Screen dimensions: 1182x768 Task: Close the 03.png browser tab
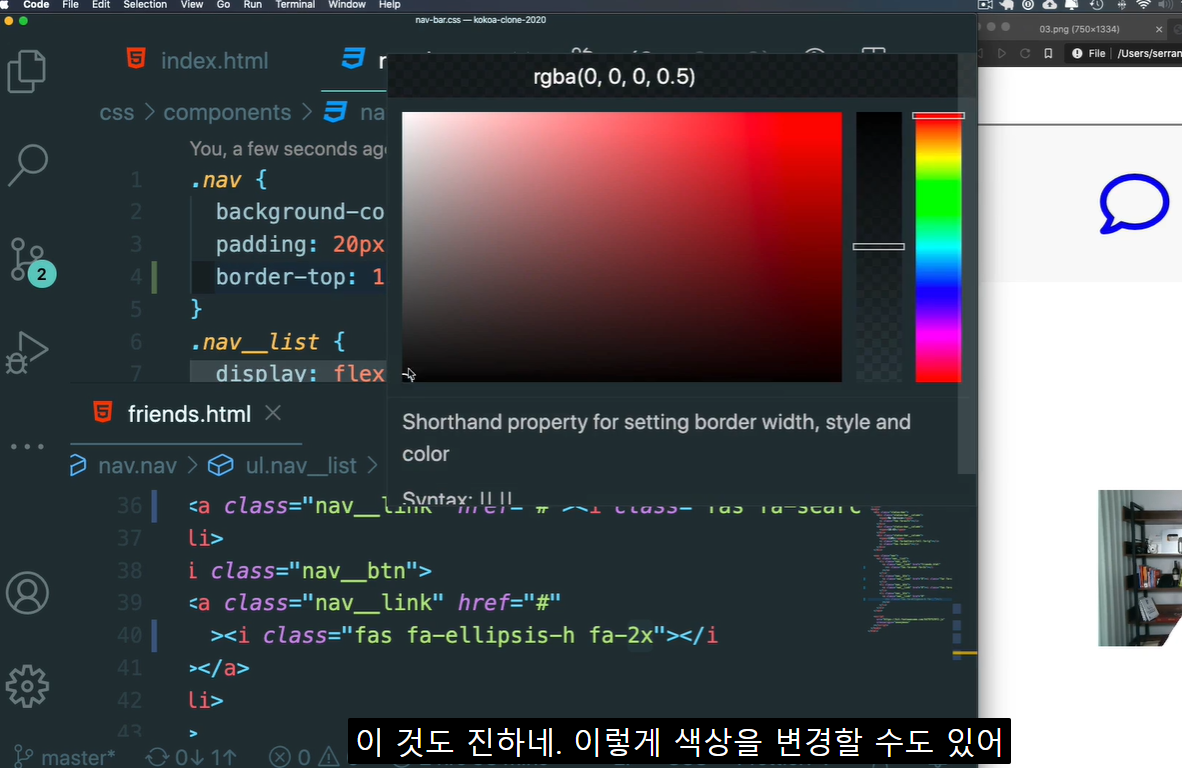click(x=1159, y=29)
